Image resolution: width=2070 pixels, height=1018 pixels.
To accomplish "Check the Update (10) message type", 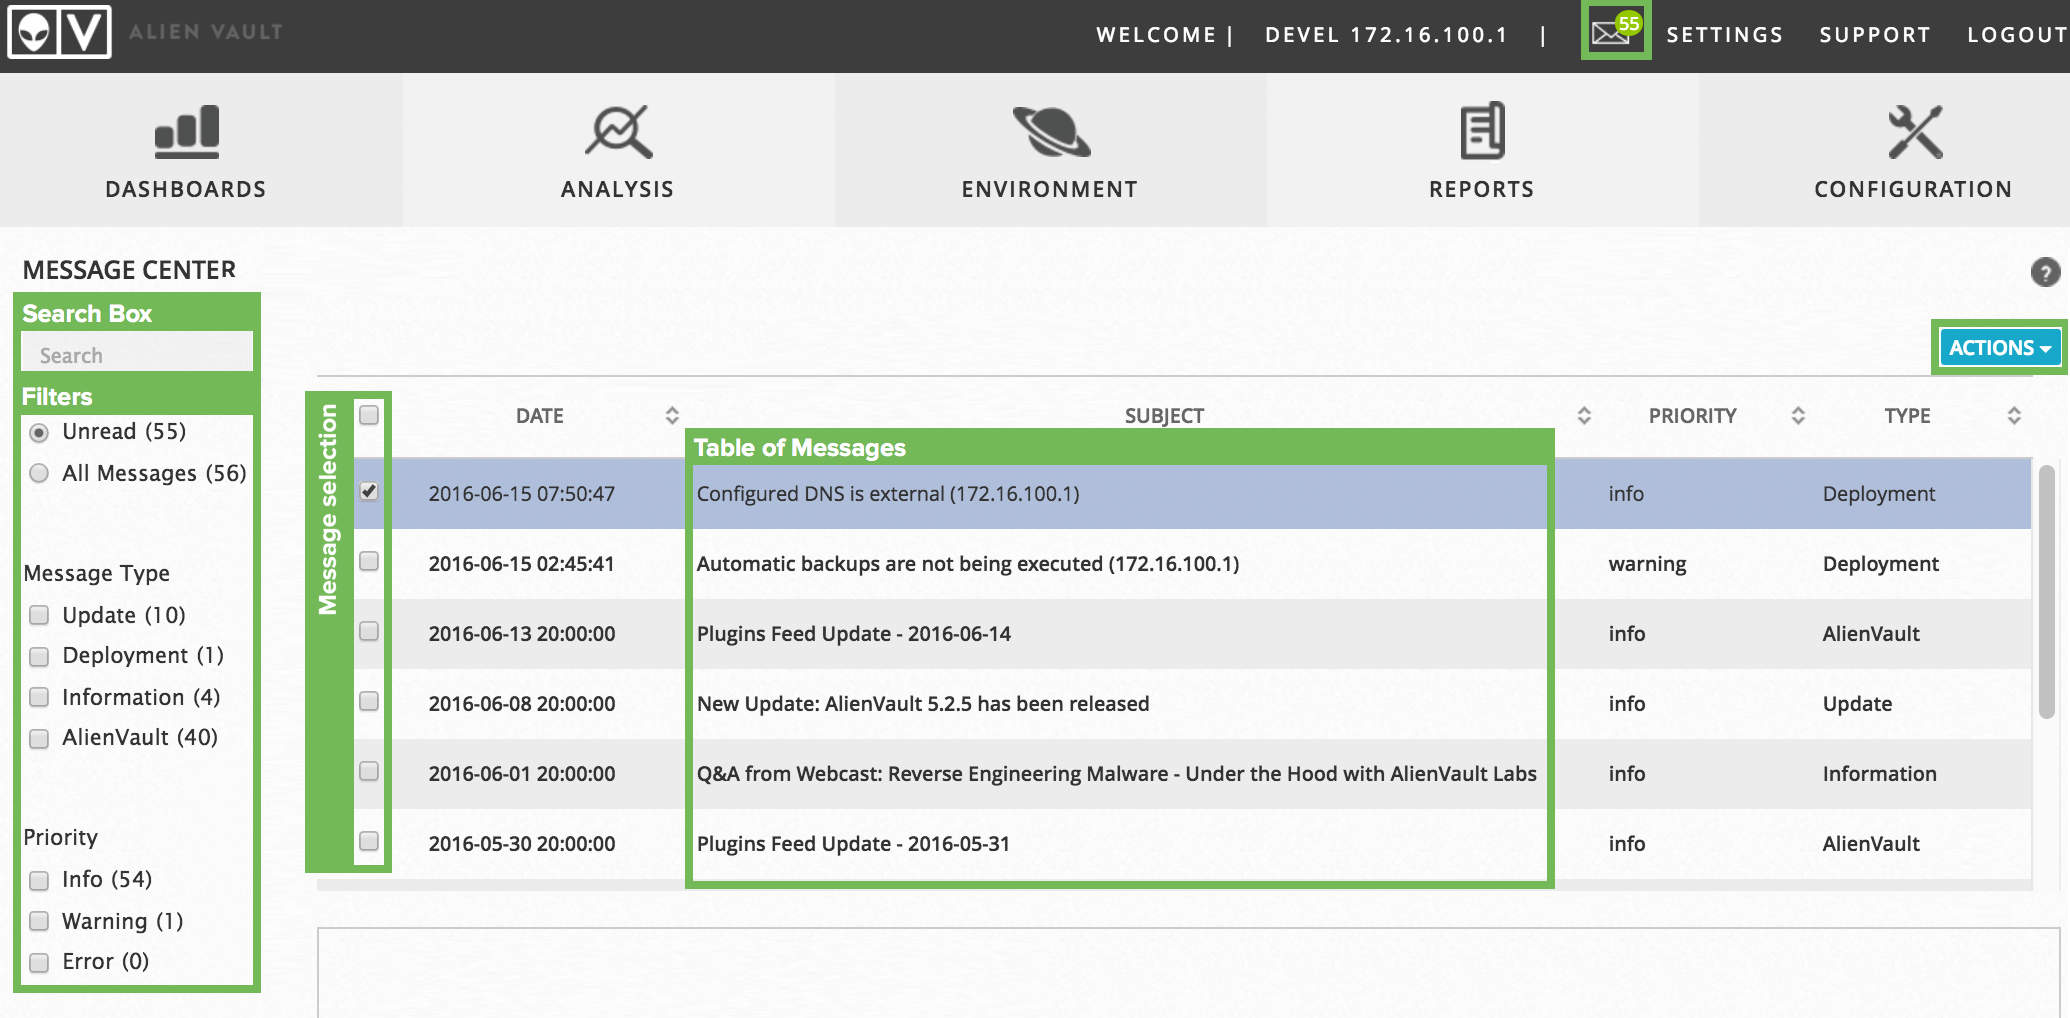I will point(39,615).
